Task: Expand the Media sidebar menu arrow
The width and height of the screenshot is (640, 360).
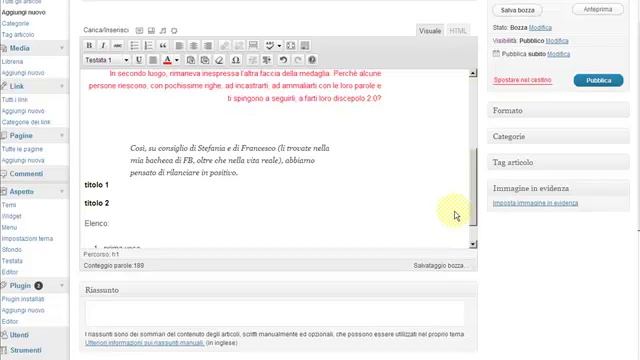Action: pyautogui.click(x=62, y=48)
